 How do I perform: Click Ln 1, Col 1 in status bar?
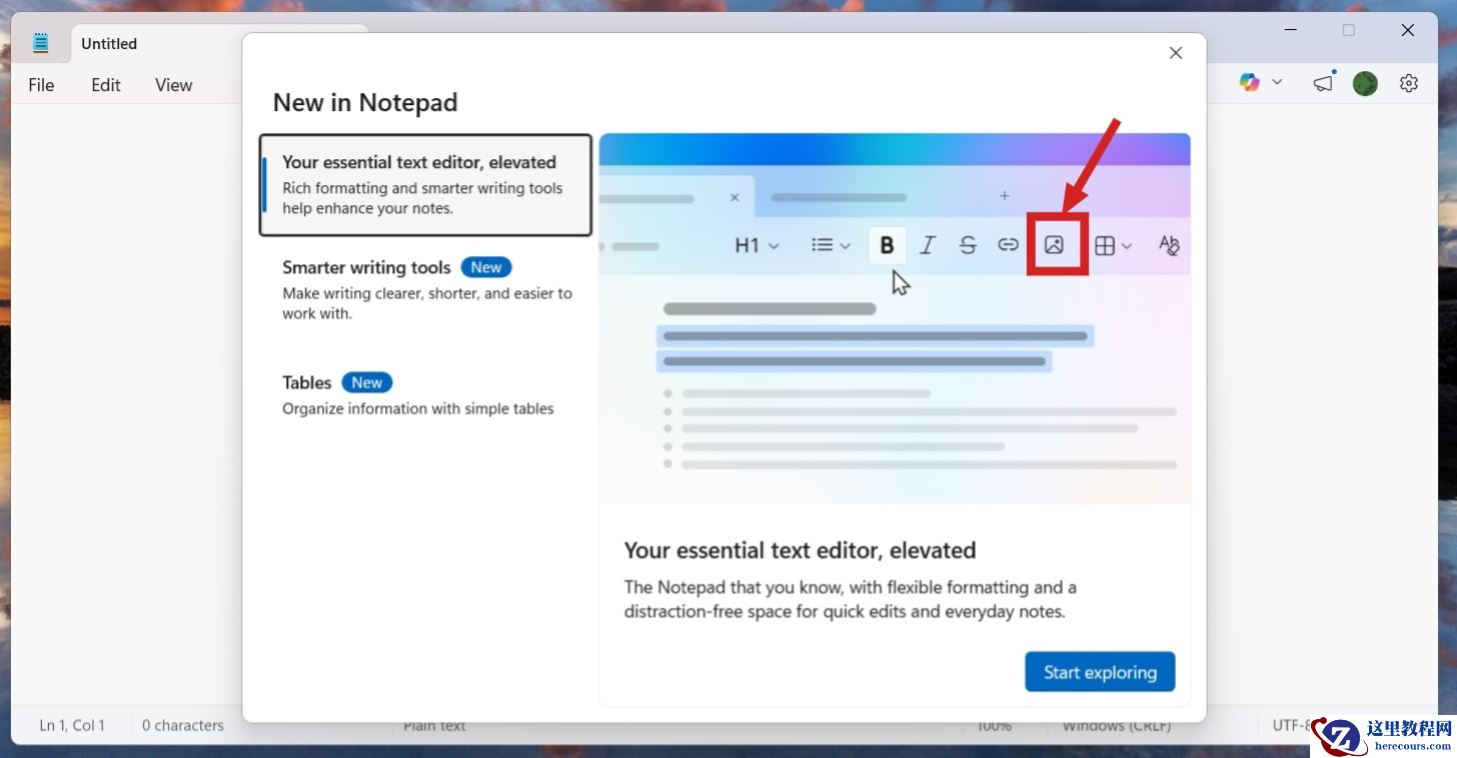[x=72, y=725]
